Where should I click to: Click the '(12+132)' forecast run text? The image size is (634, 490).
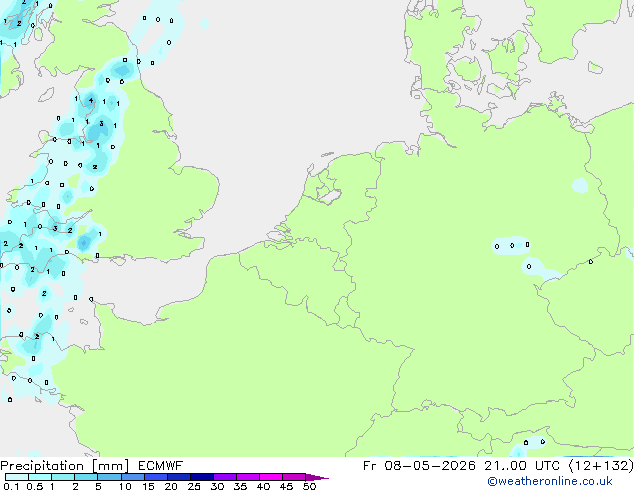[601, 466]
